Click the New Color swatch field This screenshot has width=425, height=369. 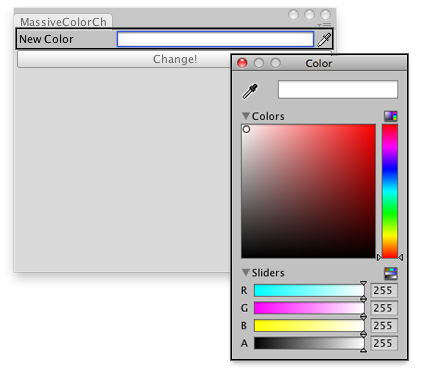pos(215,39)
